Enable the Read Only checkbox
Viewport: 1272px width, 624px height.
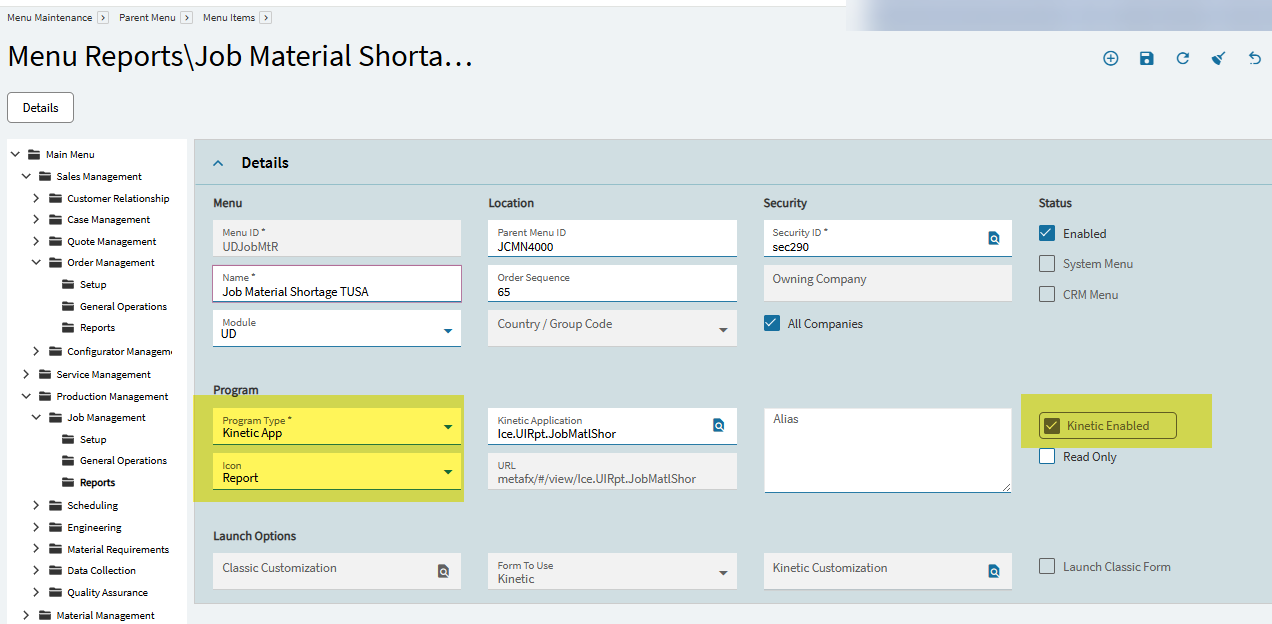pos(1047,457)
